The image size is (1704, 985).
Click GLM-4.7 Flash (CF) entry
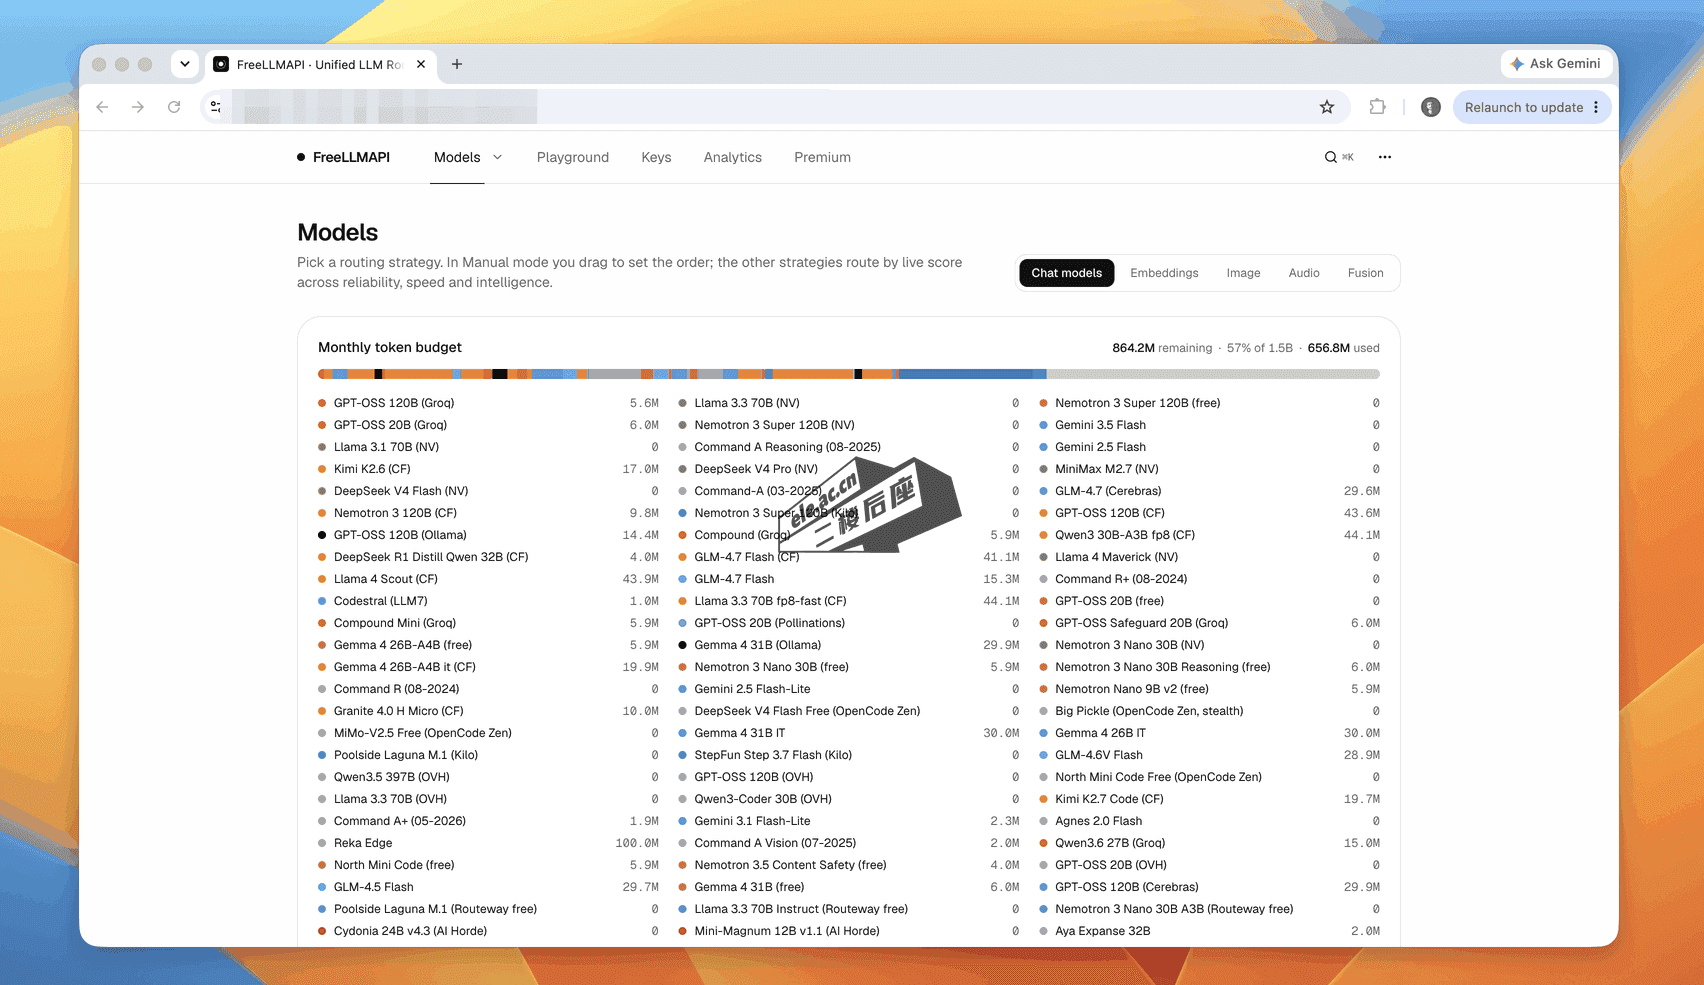849,557
